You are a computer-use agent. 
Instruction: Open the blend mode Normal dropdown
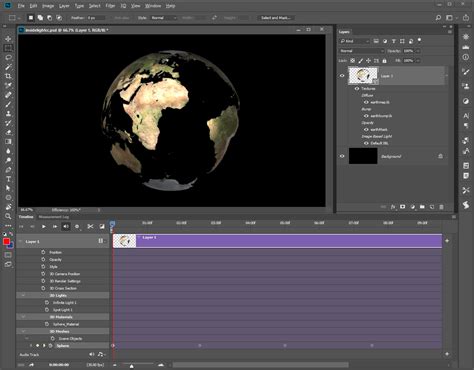(361, 51)
